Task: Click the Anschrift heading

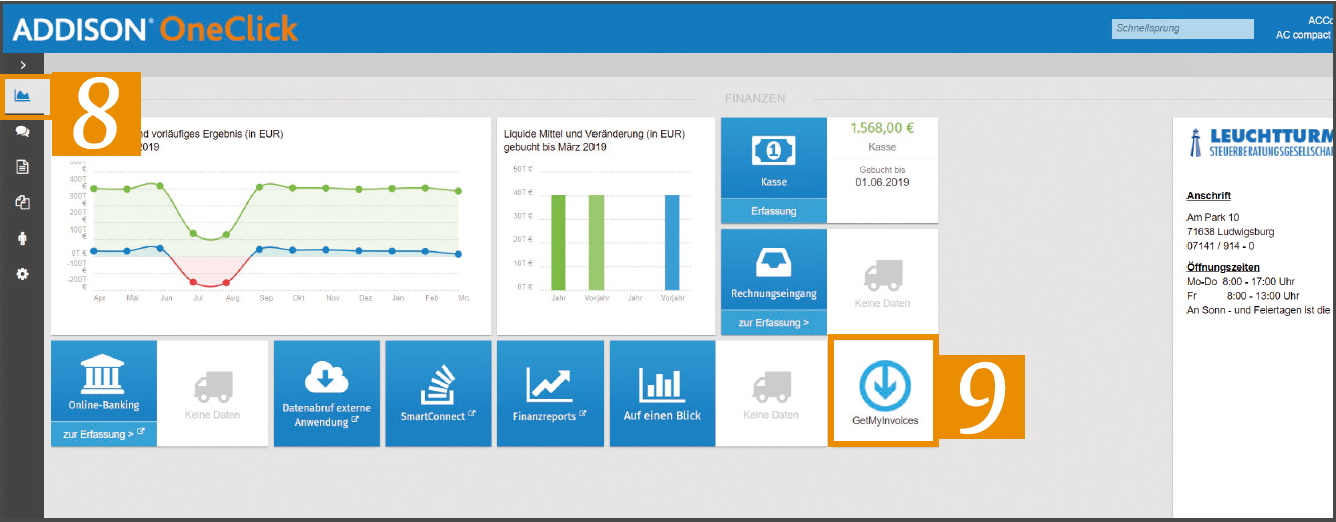Action: pos(1208,196)
